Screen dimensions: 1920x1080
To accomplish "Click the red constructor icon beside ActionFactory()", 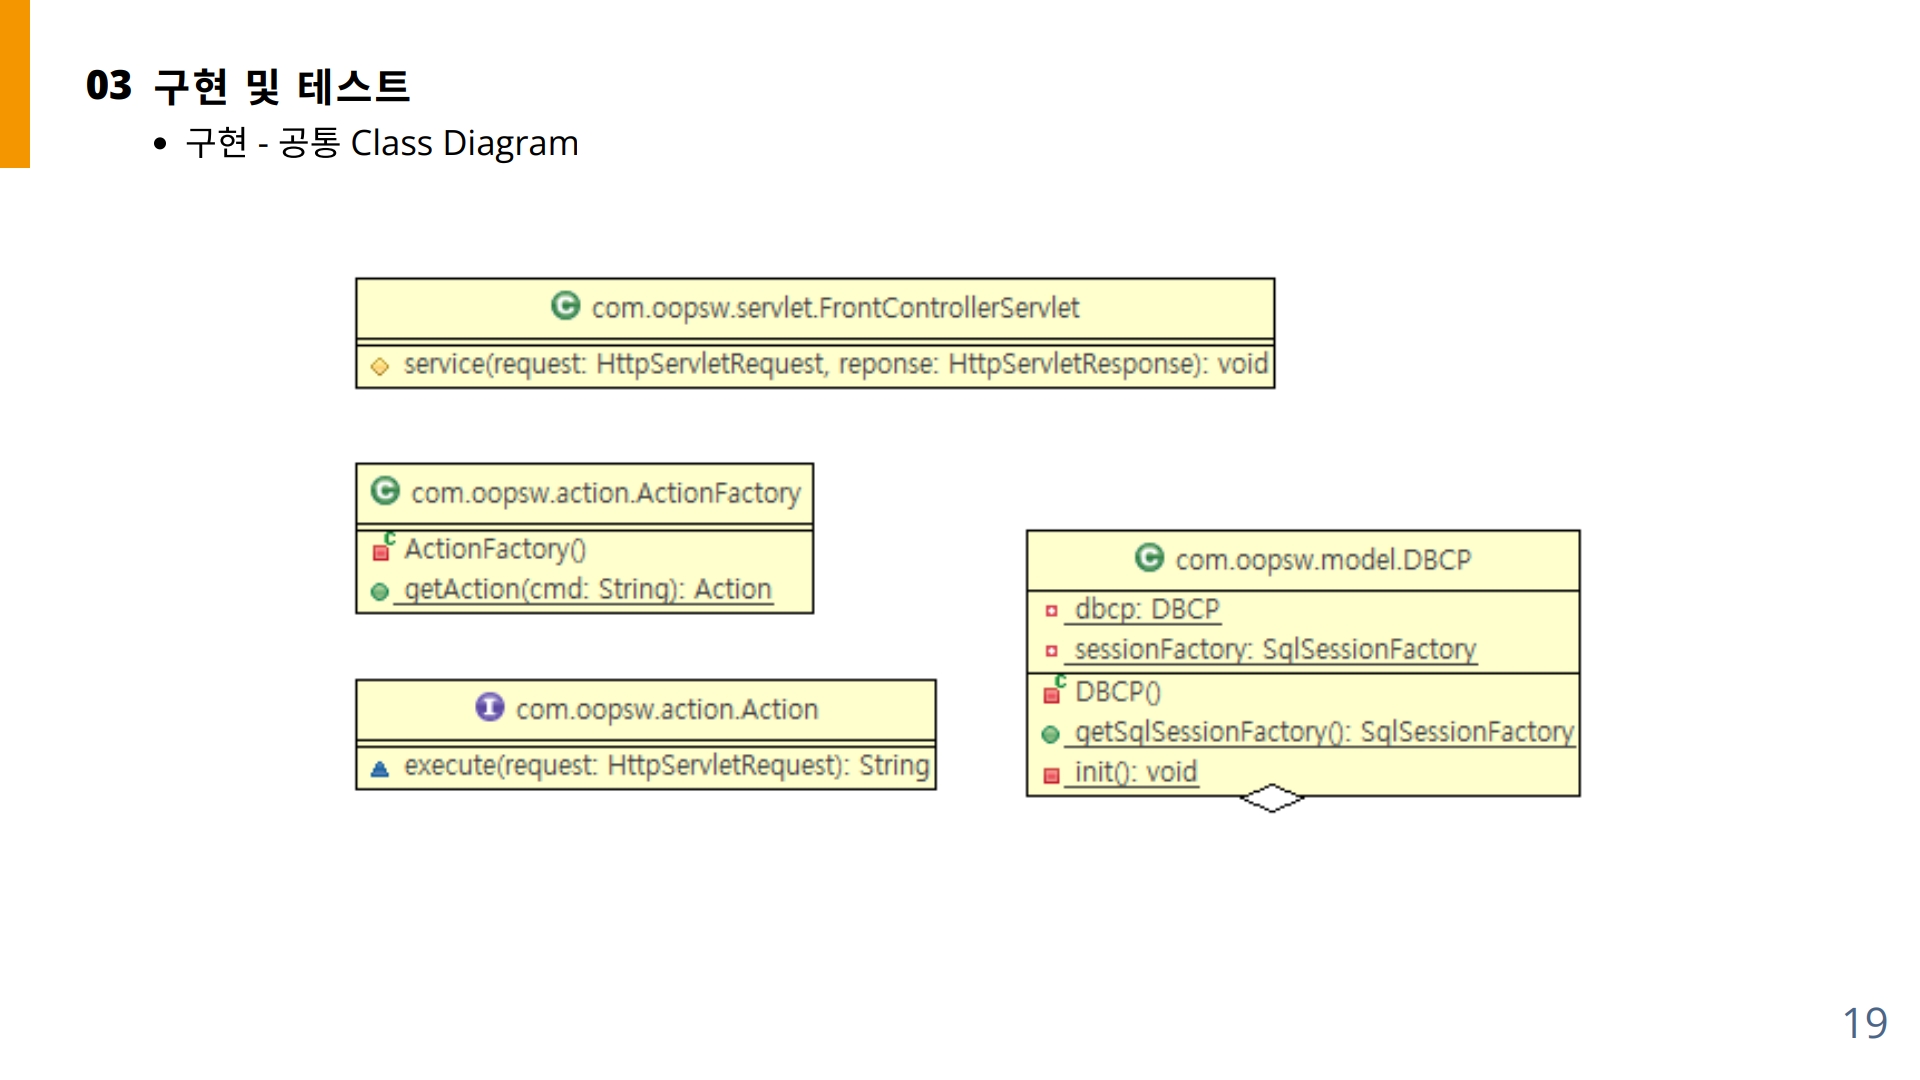I will coord(381,551).
